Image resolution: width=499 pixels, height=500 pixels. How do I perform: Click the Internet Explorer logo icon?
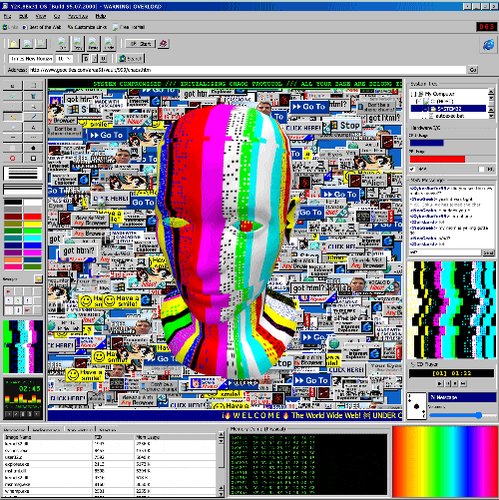coord(488,44)
